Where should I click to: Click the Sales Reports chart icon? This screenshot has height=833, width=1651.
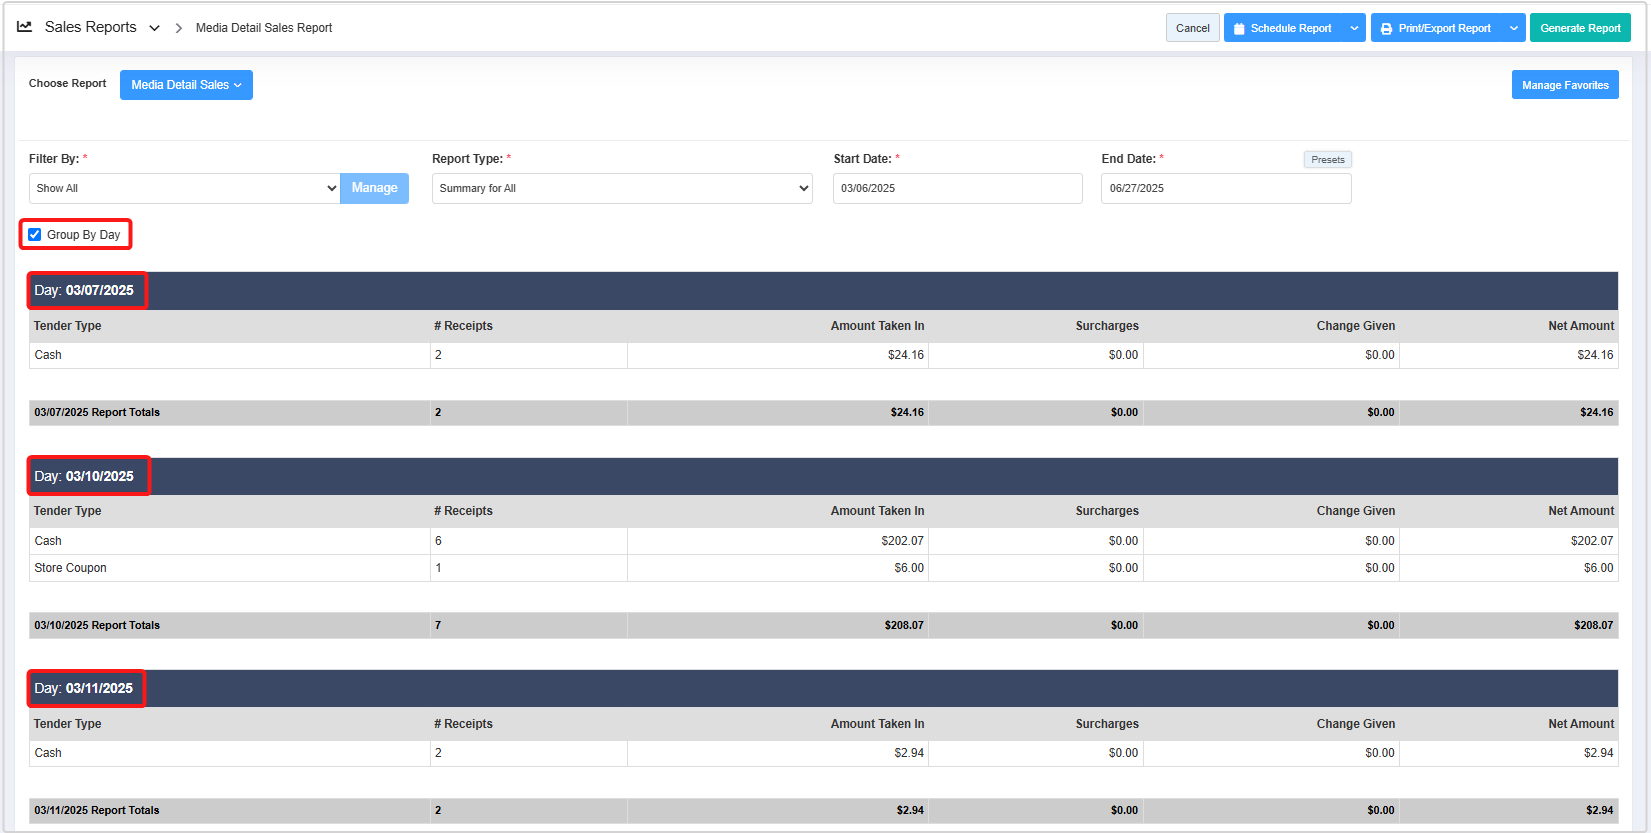25,27
